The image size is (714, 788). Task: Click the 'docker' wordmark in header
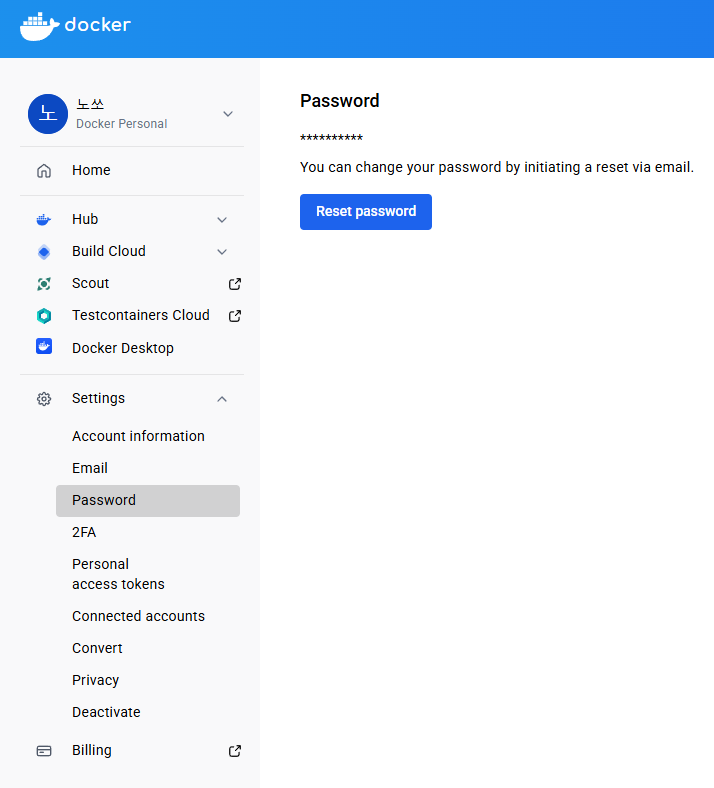pyautogui.click(x=98, y=25)
